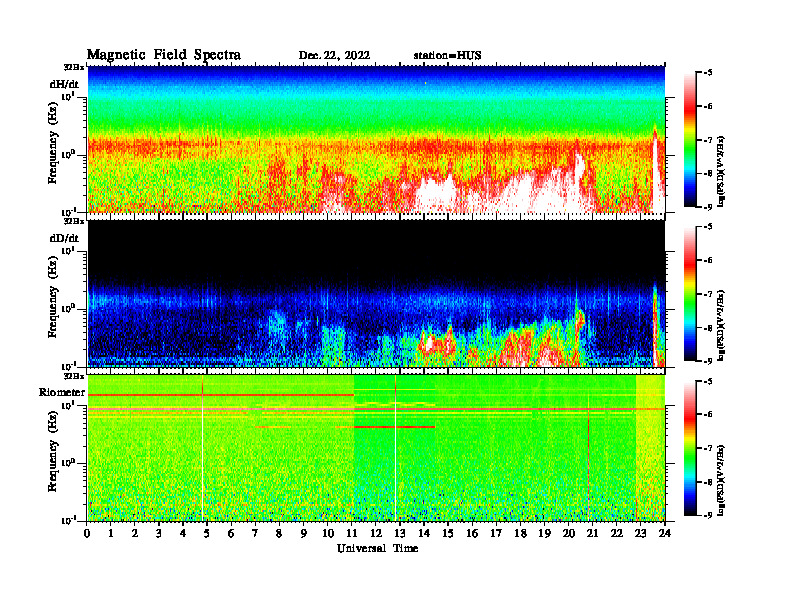The width and height of the screenshot is (792, 612).
Task: Click the "10" hour tick label
Action: (328, 534)
